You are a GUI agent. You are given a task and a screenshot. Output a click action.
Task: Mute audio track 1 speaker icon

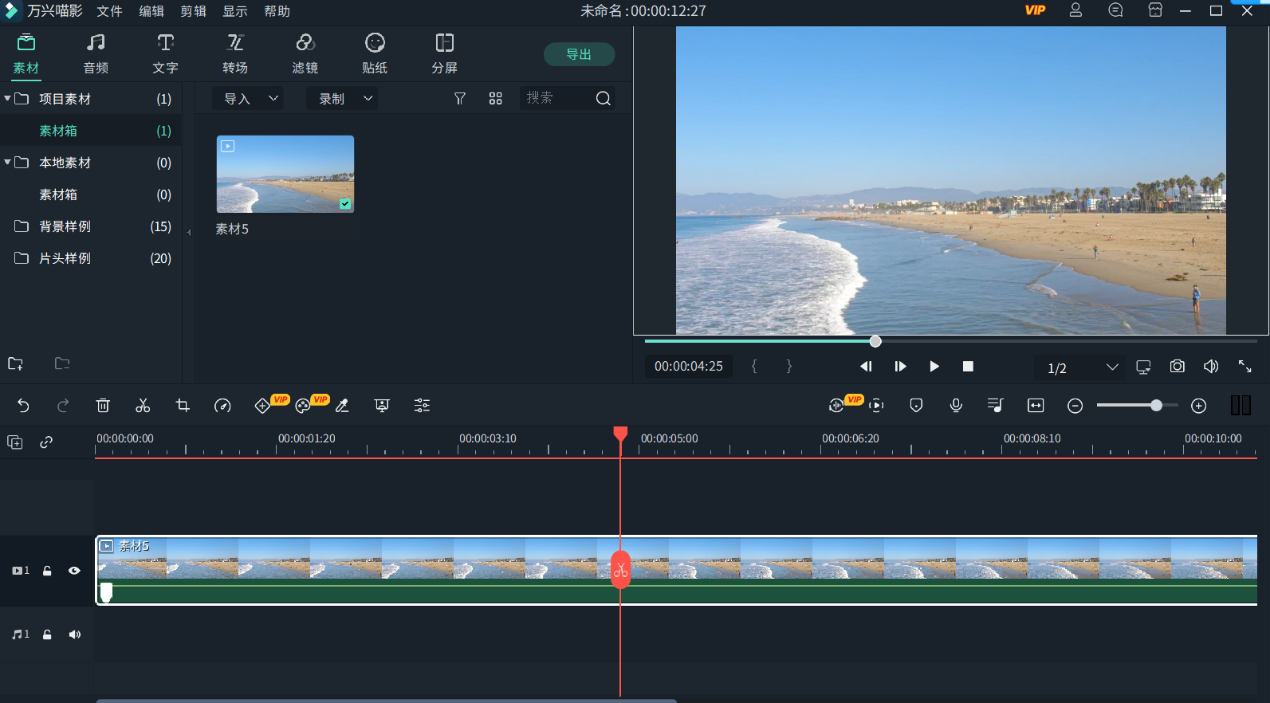click(74, 635)
